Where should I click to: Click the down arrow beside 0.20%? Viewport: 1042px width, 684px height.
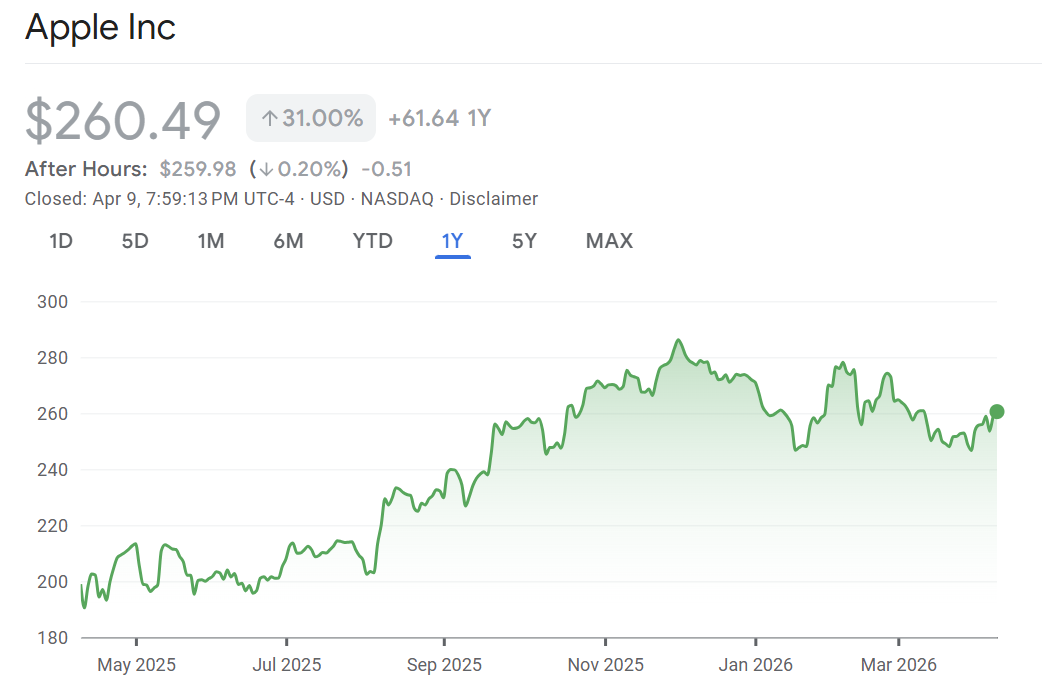click(x=266, y=169)
